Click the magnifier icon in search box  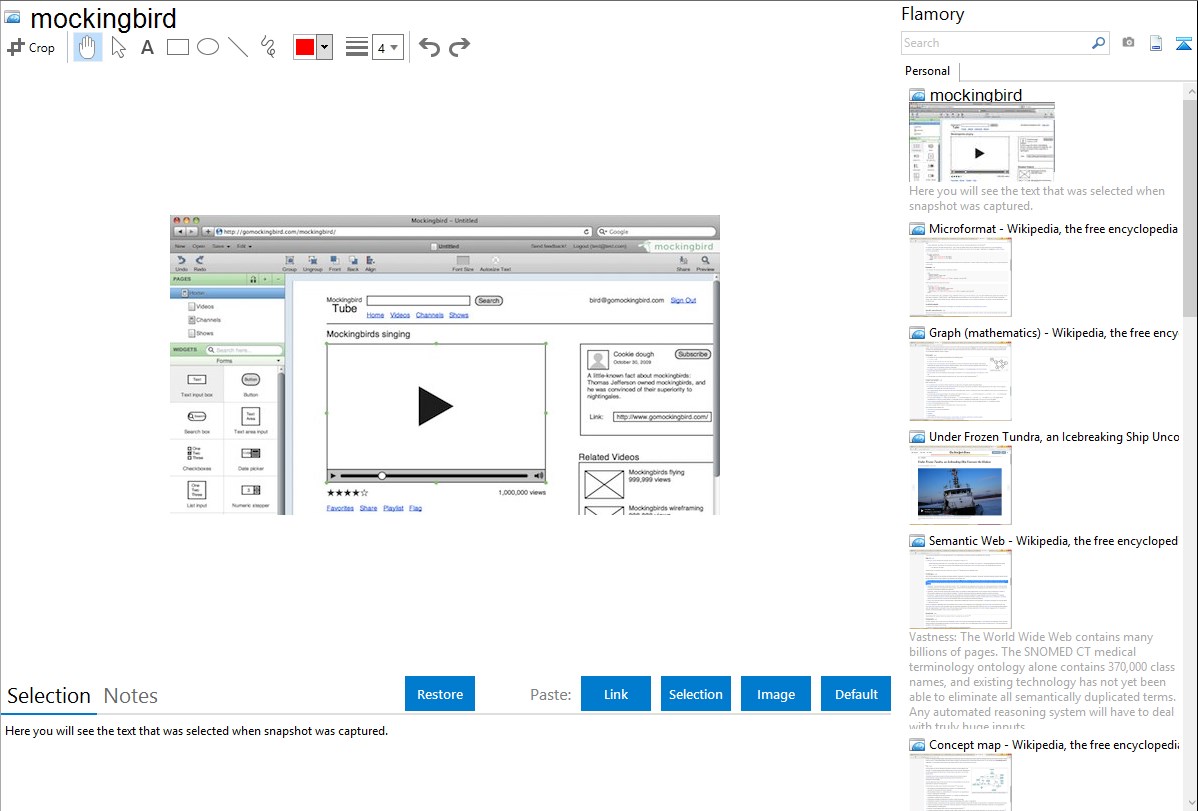(1098, 43)
